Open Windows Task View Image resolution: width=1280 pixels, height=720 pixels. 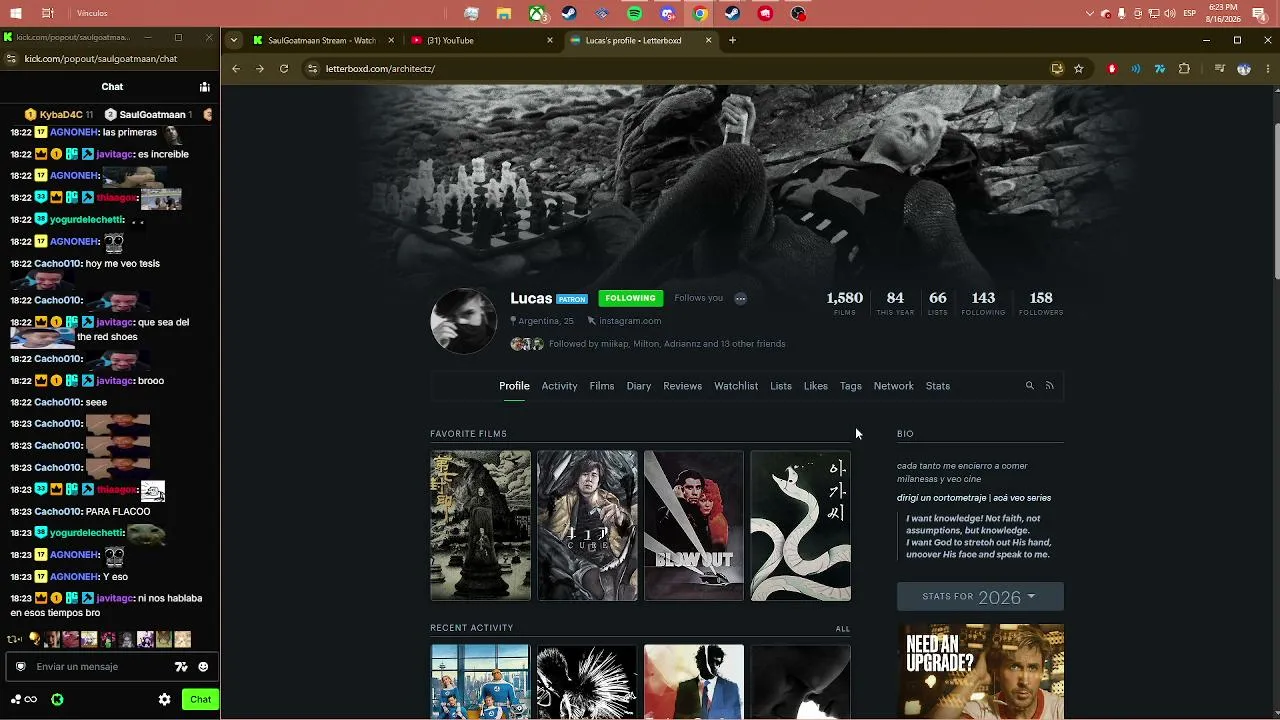pos(48,14)
